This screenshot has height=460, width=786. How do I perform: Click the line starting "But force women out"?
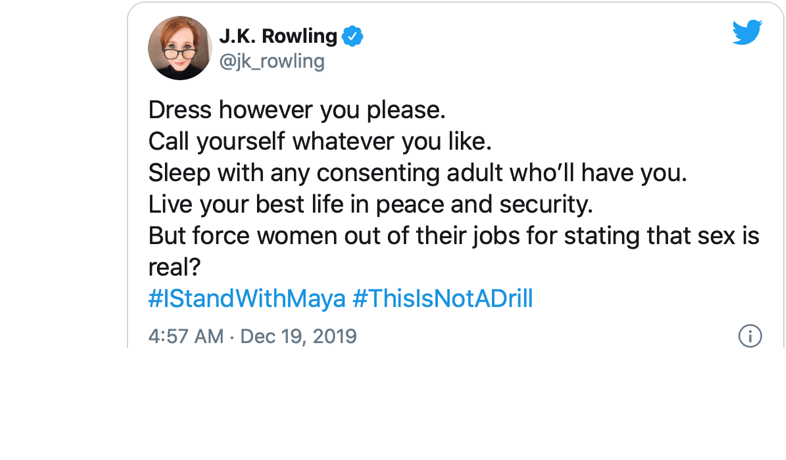(454, 236)
